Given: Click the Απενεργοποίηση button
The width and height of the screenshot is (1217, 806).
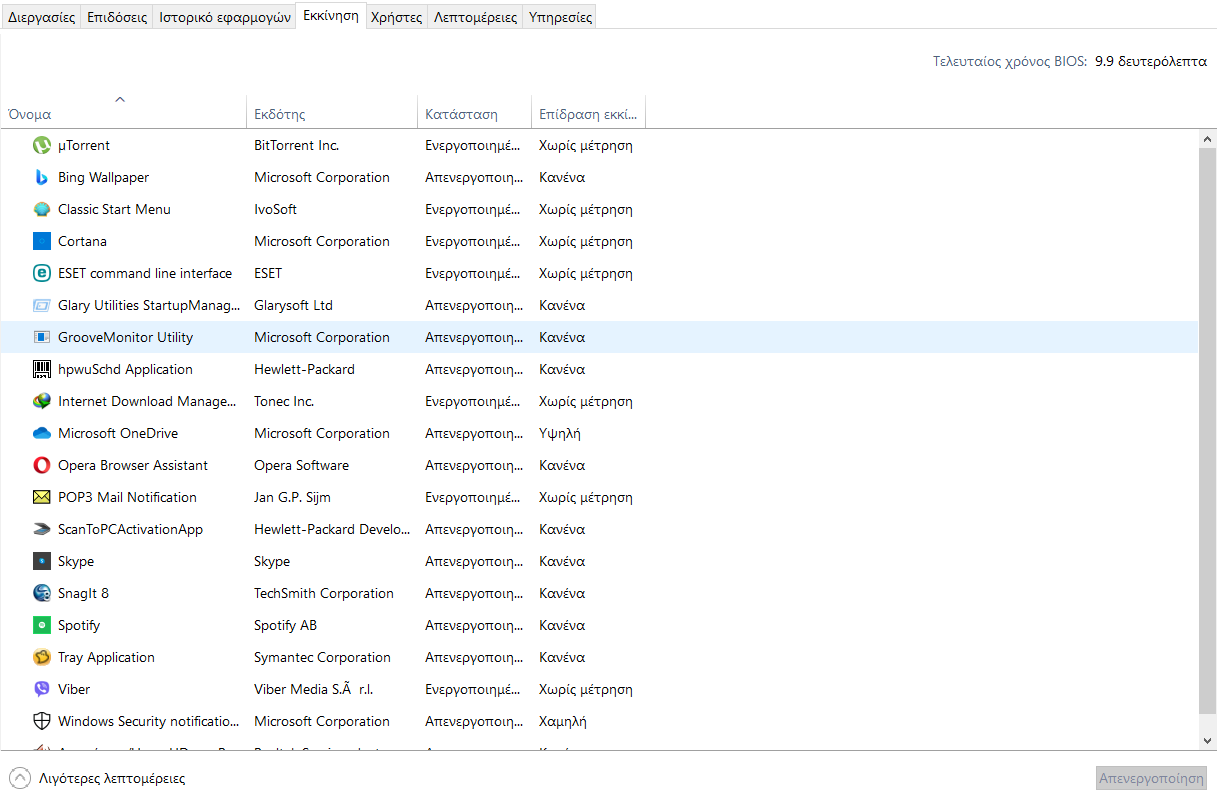Looking at the screenshot, I should click(x=1151, y=778).
